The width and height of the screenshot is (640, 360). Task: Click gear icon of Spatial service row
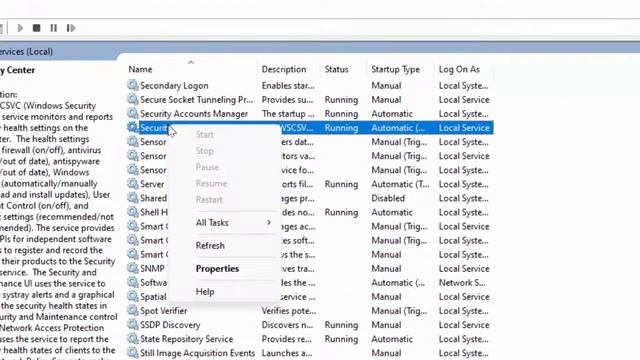tap(132, 296)
